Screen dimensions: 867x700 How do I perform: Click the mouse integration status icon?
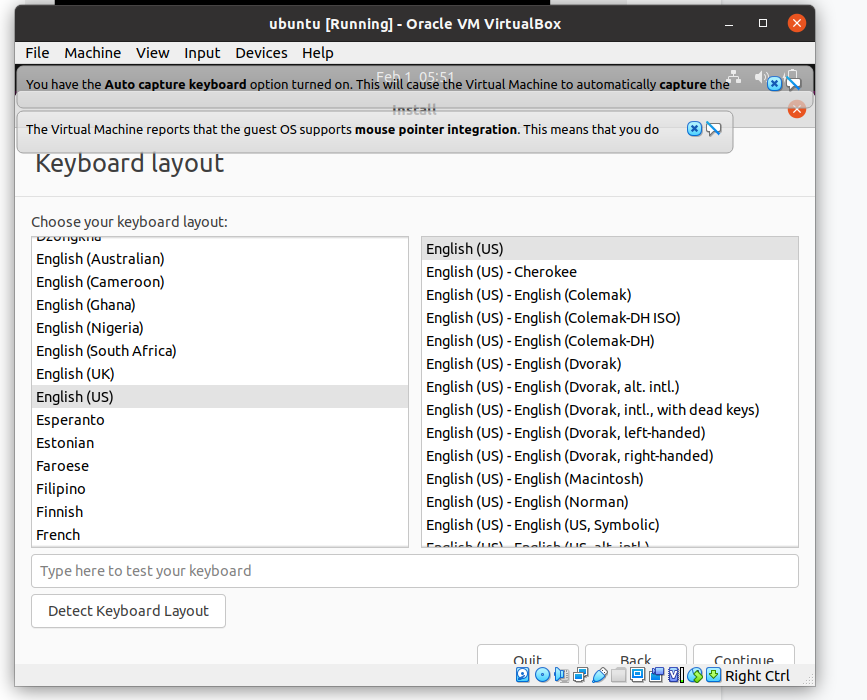694,675
